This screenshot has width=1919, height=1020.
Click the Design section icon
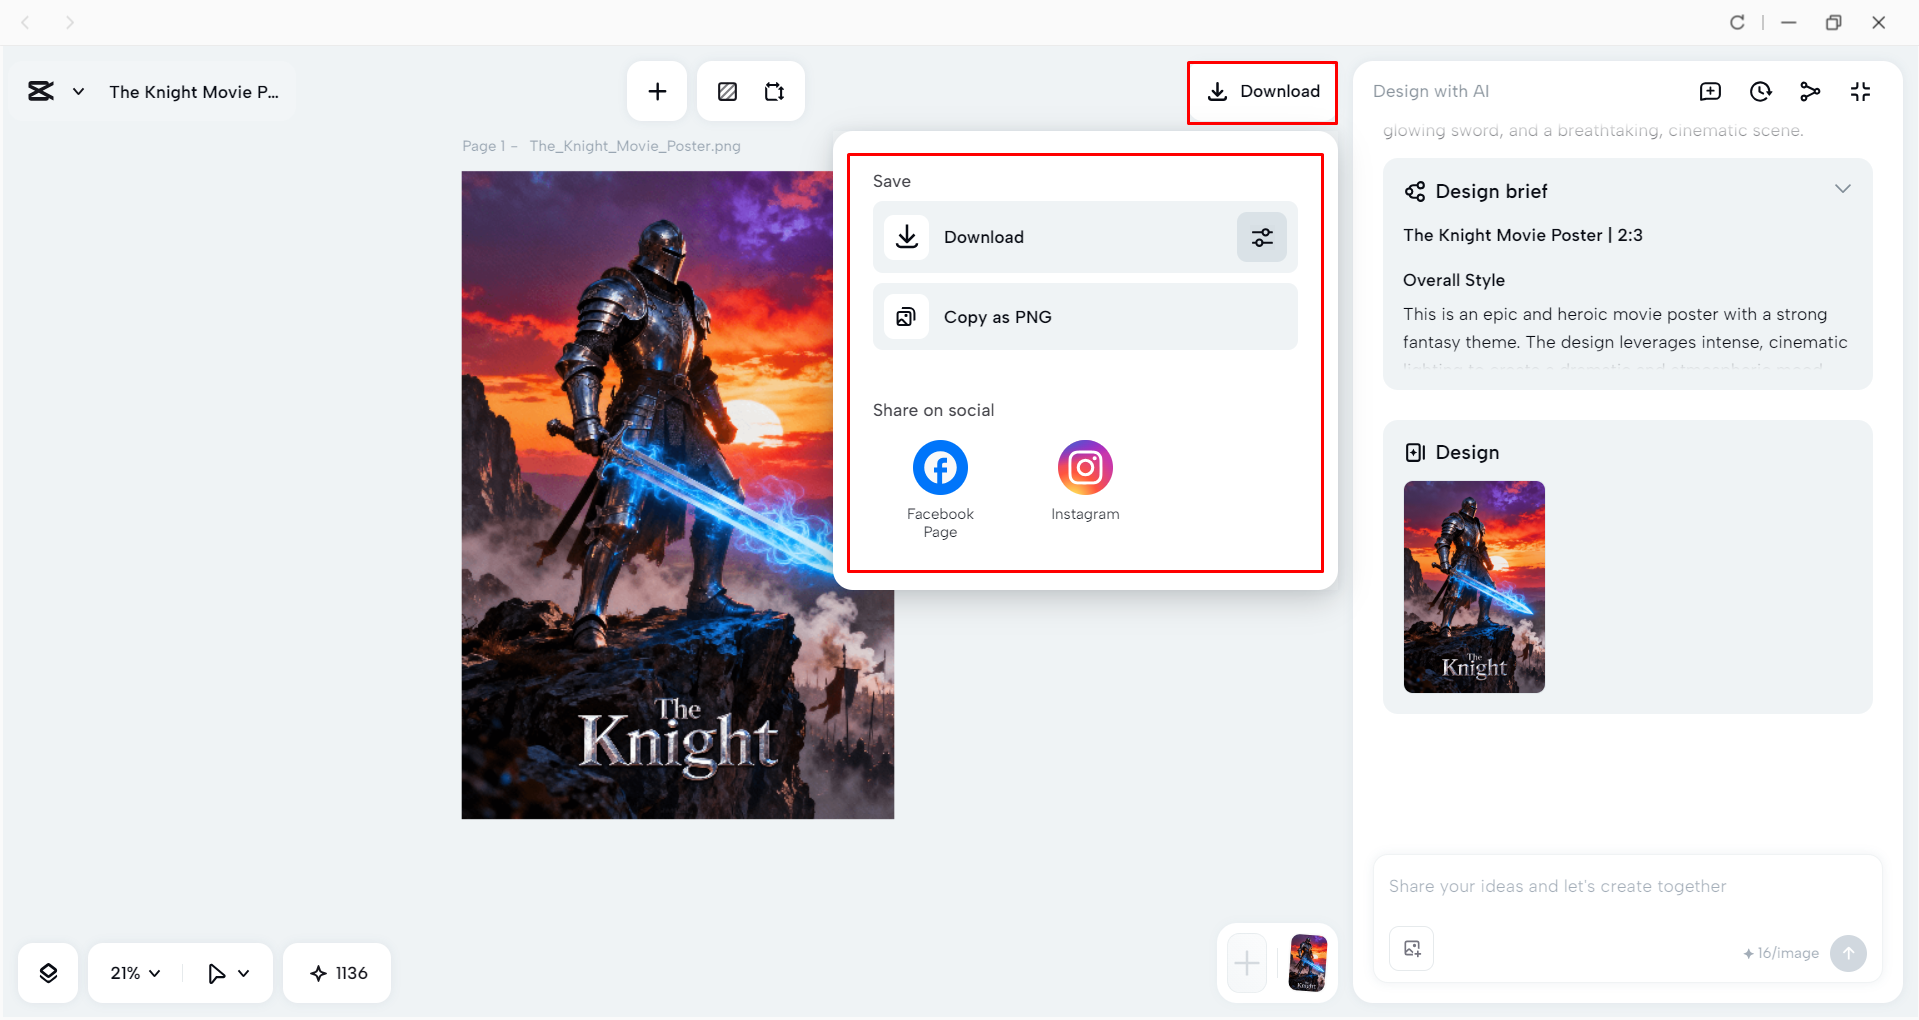click(x=1415, y=453)
